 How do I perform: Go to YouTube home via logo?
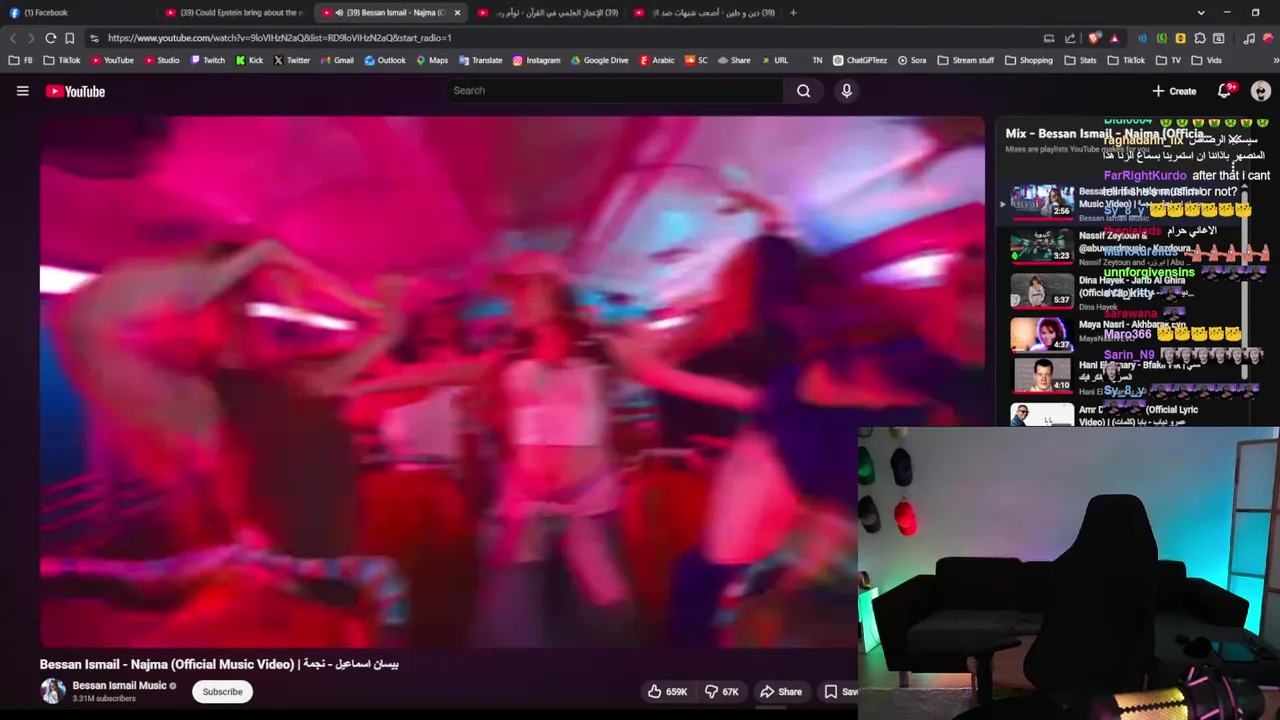click(75, 91)
